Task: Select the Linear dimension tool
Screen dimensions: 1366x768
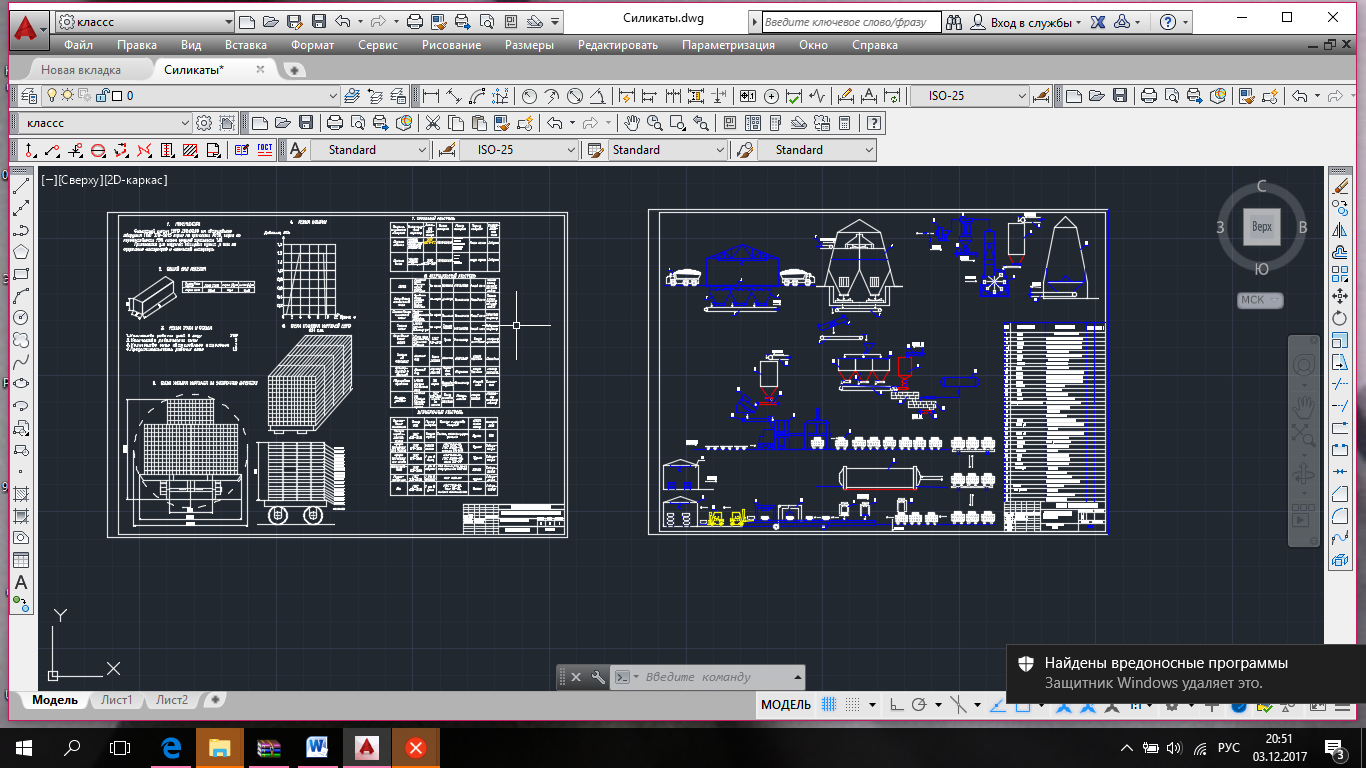Action: tap(431, 96)
